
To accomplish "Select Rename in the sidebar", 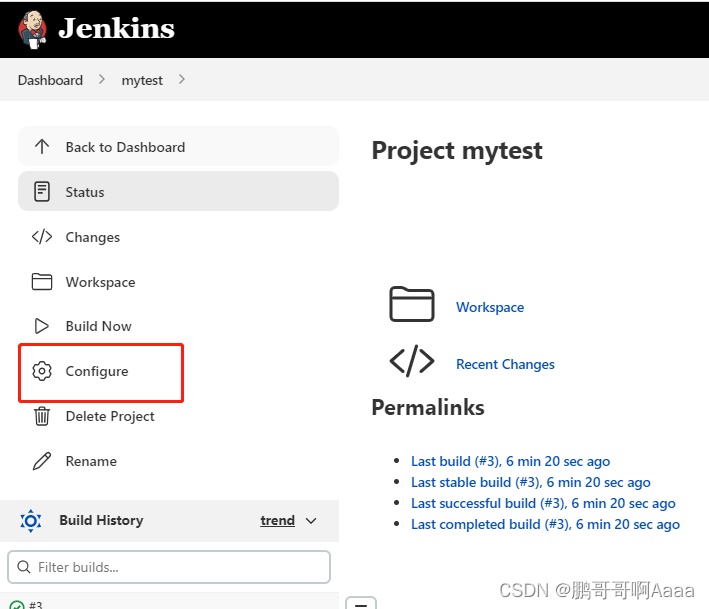I will (x=91, y=461).
